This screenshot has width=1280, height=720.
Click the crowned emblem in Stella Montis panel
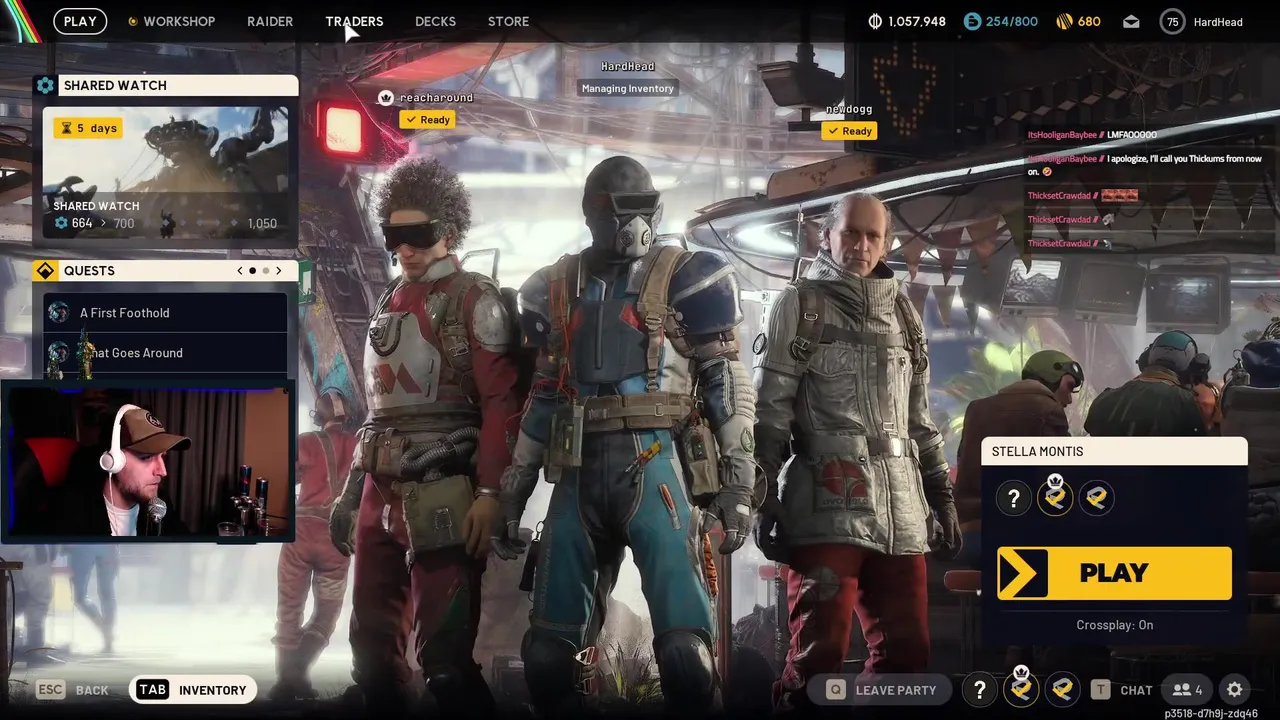pyautogui.click(x=1055, y=496)
